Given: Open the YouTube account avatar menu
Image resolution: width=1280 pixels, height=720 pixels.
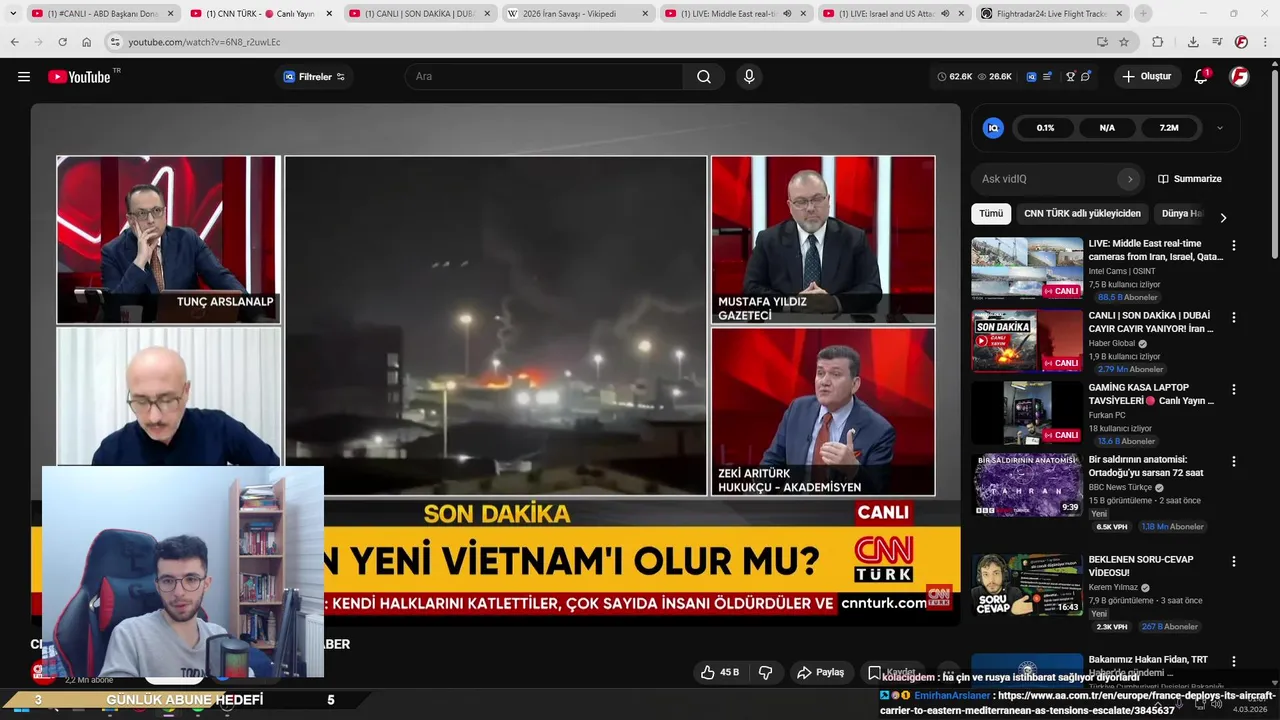Looking at the screenshot, I should click(x=1239, y=77).
